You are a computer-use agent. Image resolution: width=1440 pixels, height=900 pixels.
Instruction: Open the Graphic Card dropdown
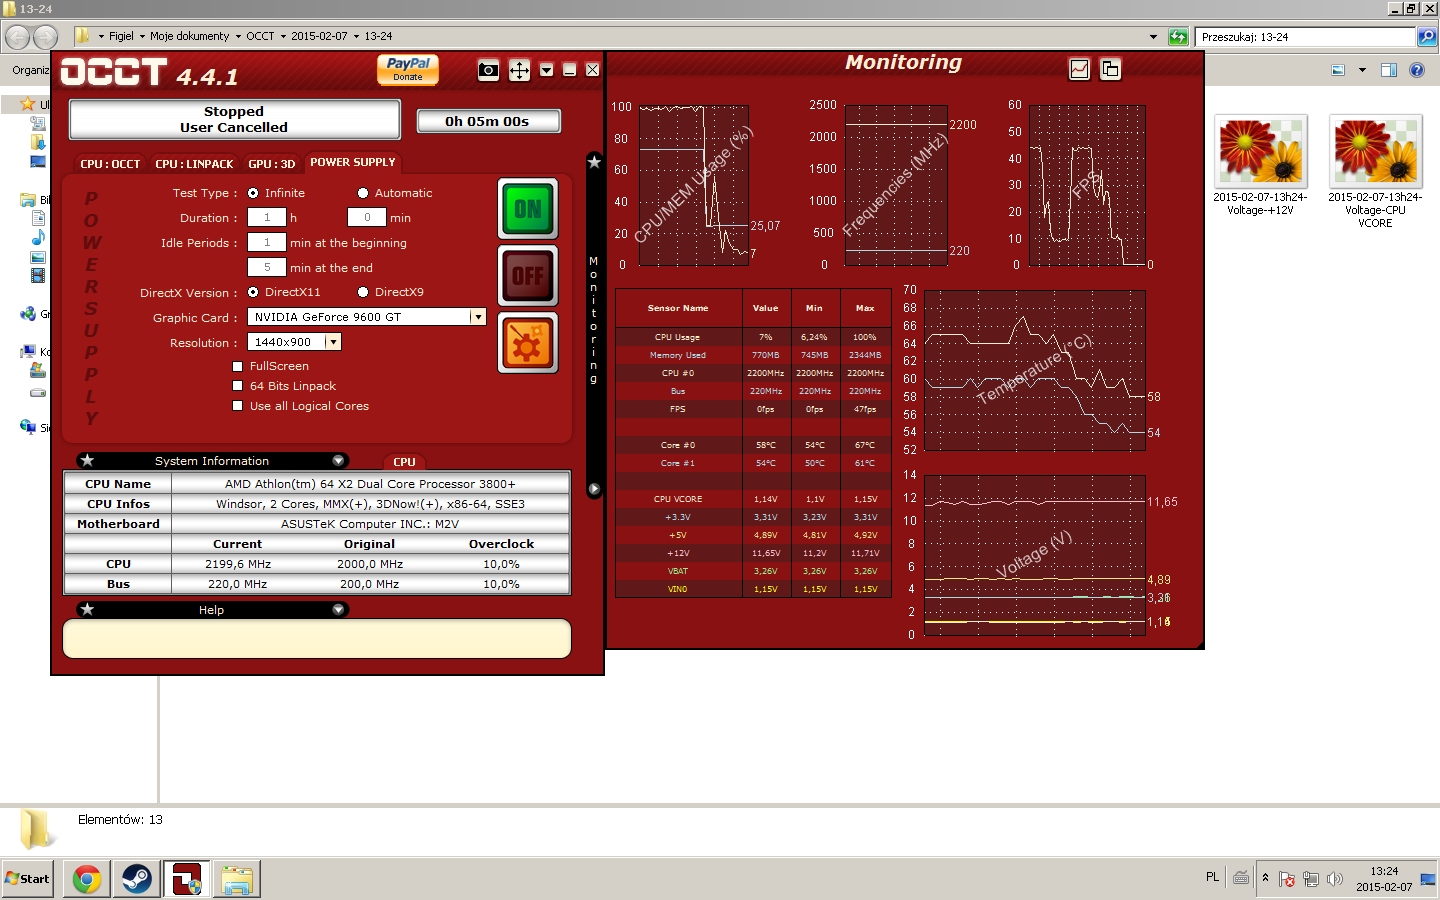point(478,317)
